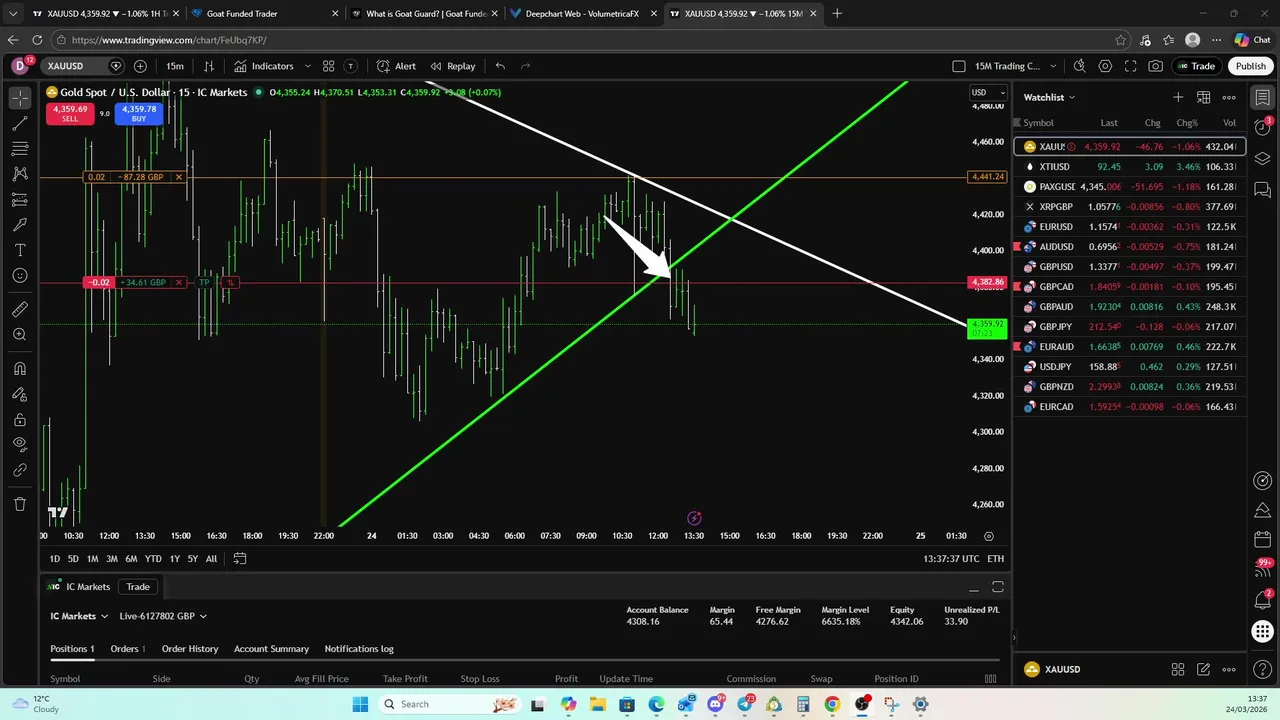Select the crosshair cursor tool
Image resolution: width=1280 pixels, height=720 pixels.
coord(20,98)
